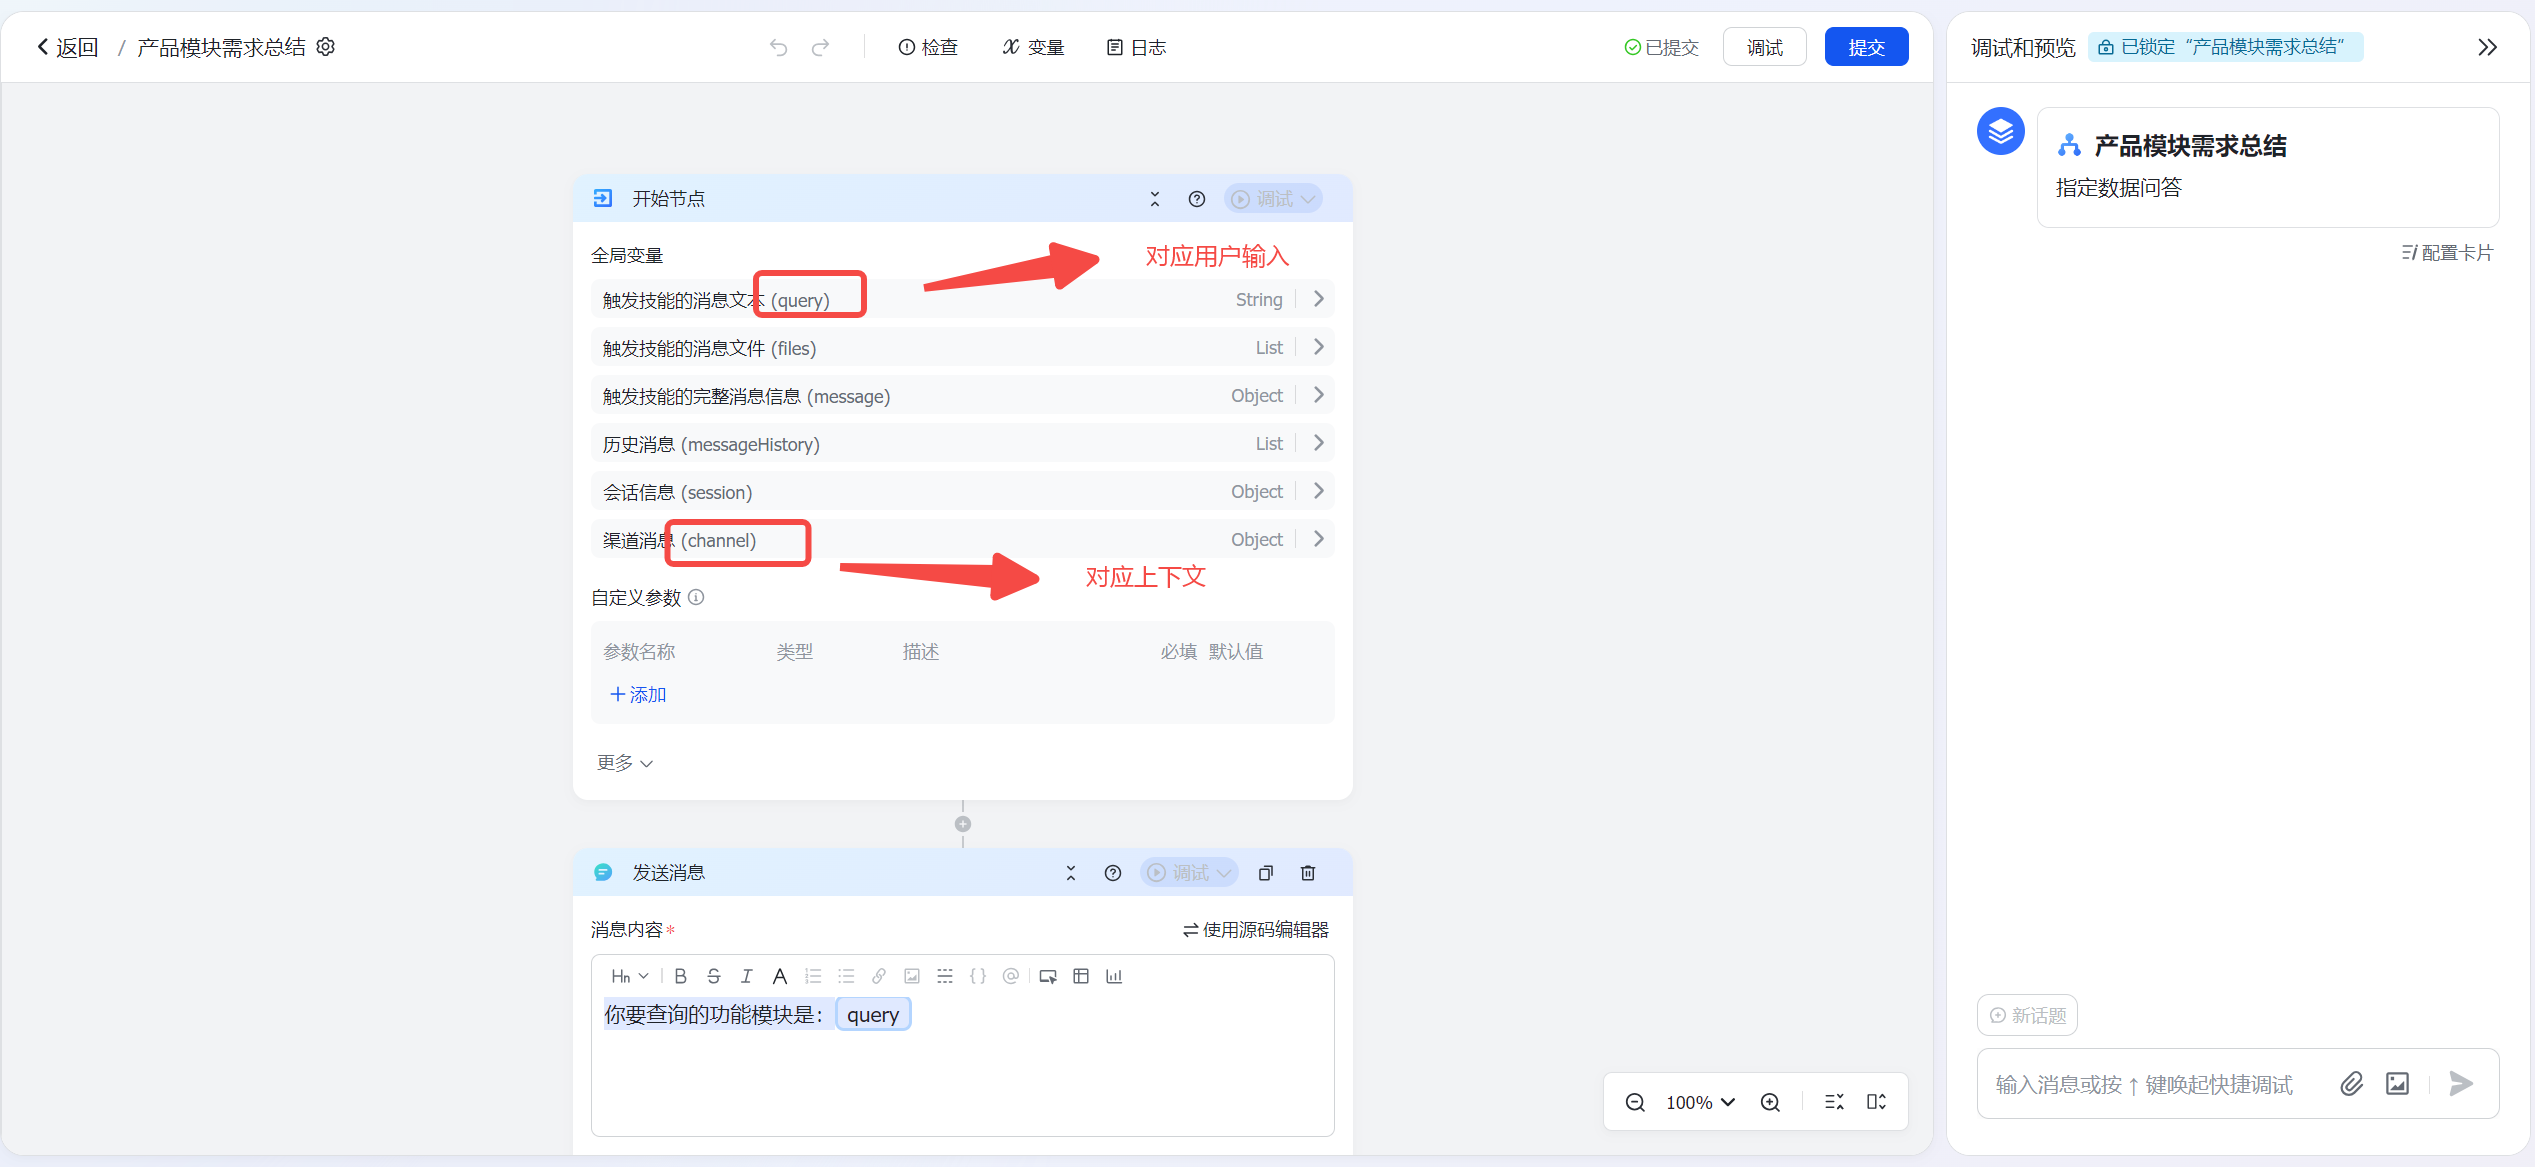Auto-arrange nodes on canvas
Screen dimensions: 2535x1167
click(x=1834, y=1102)
